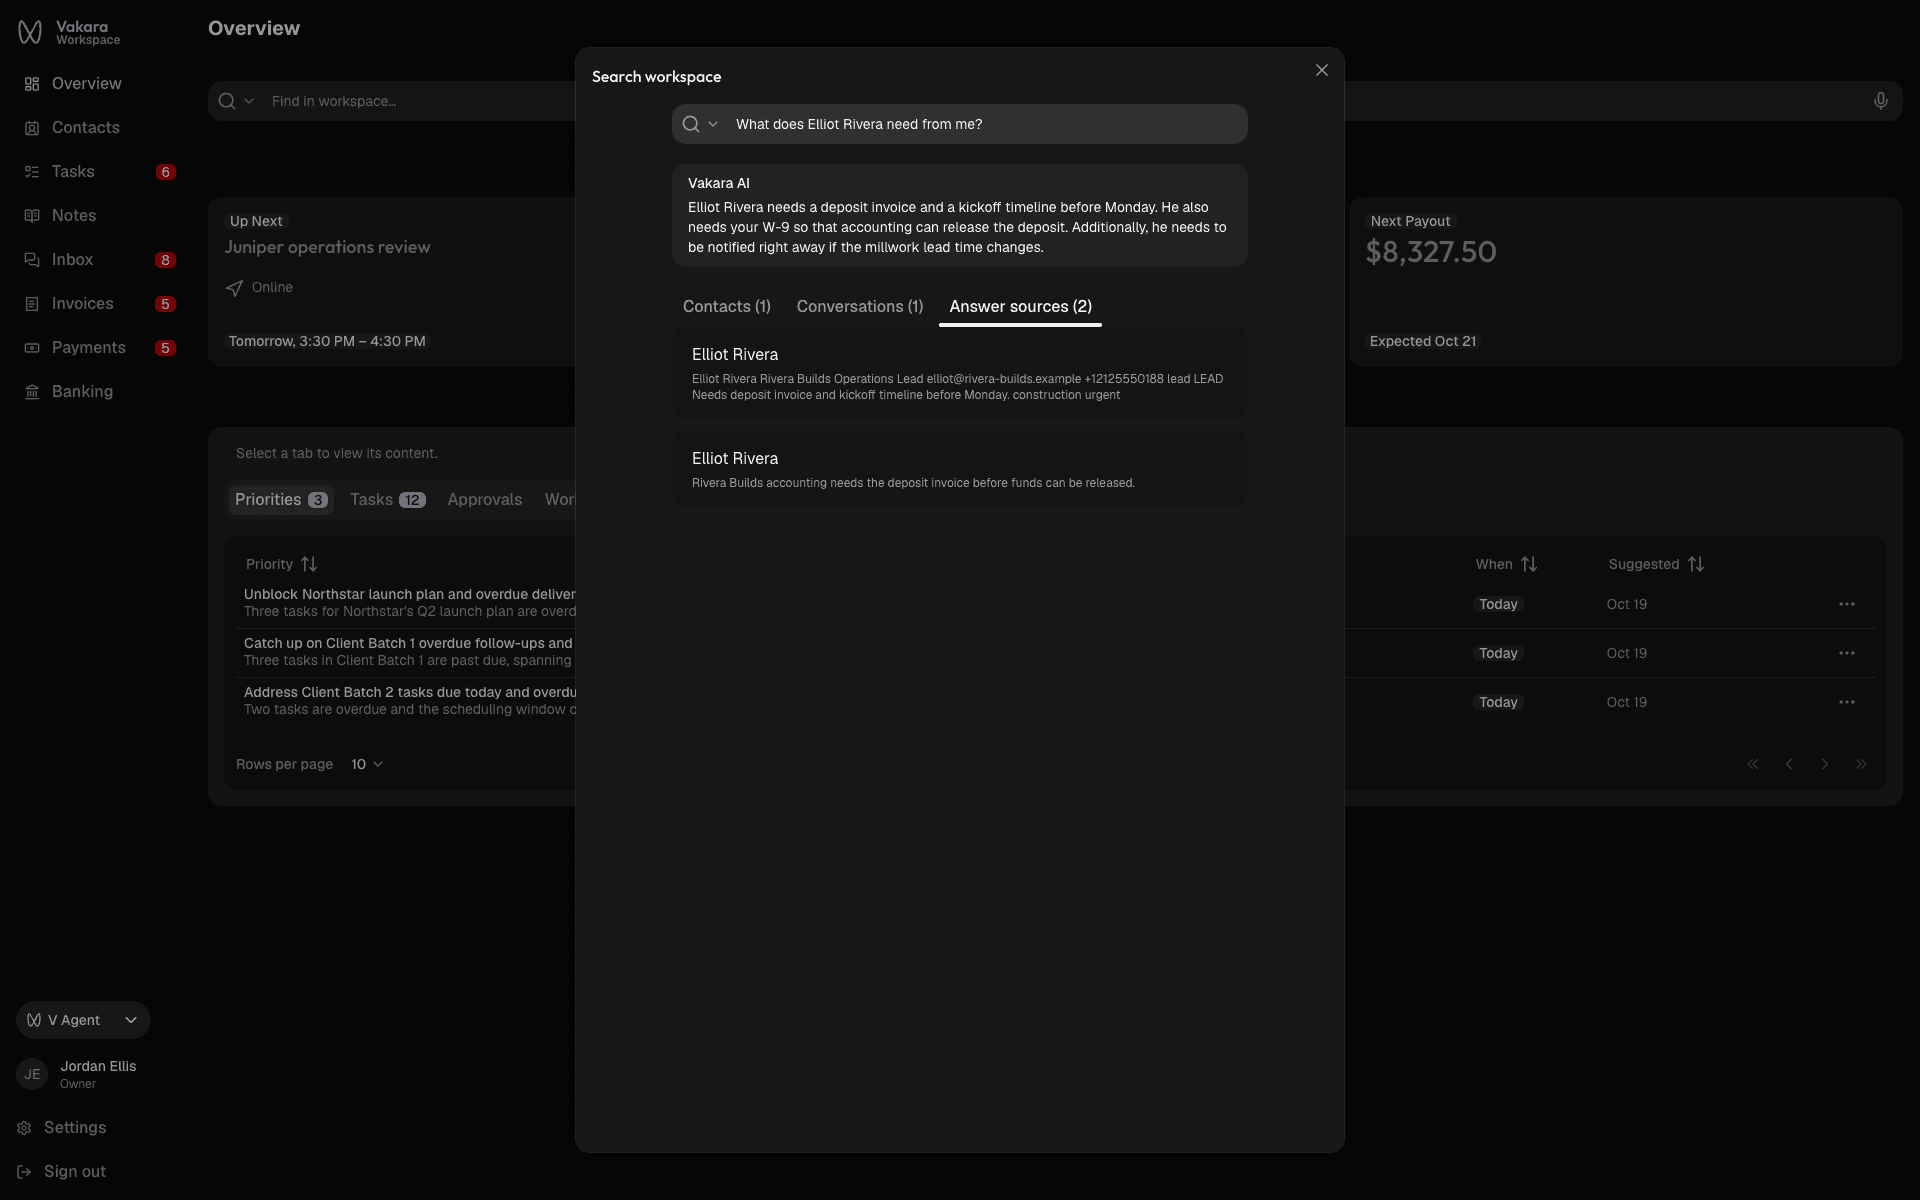
Task: Sort by the Suggested column
Action: (x=1657, y=564)
